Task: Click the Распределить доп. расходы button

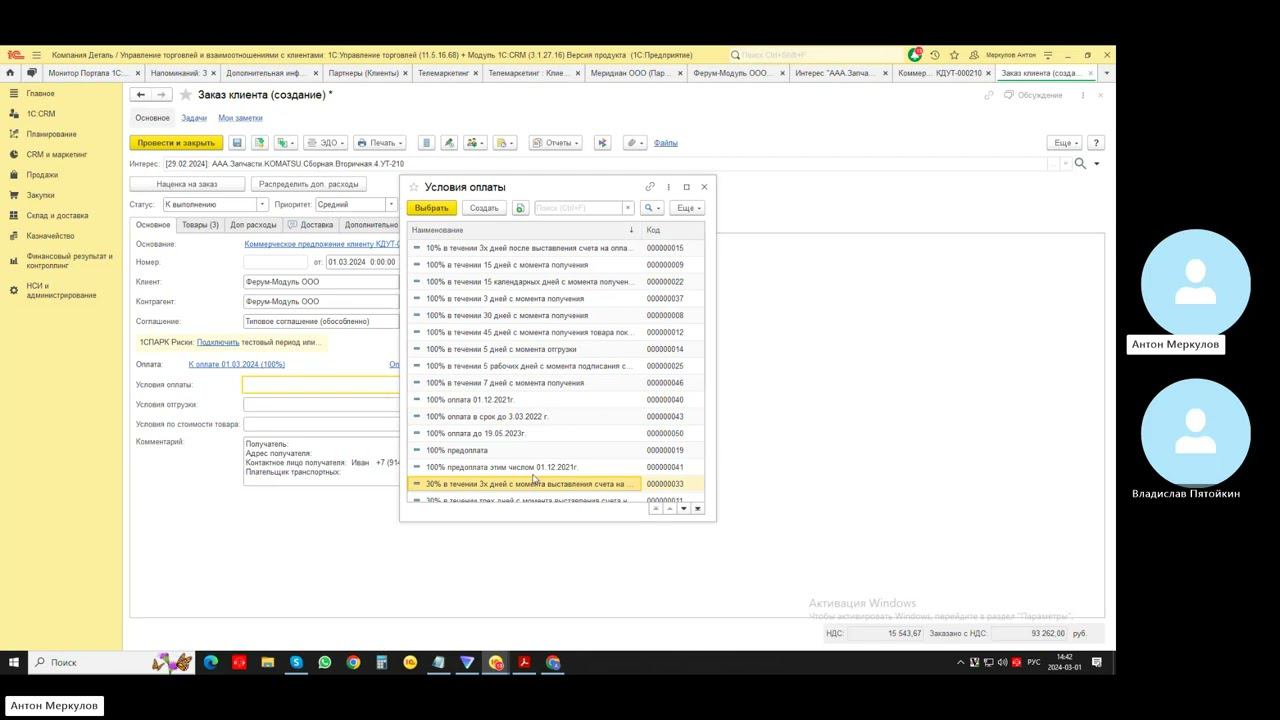Action: [309, 184]
